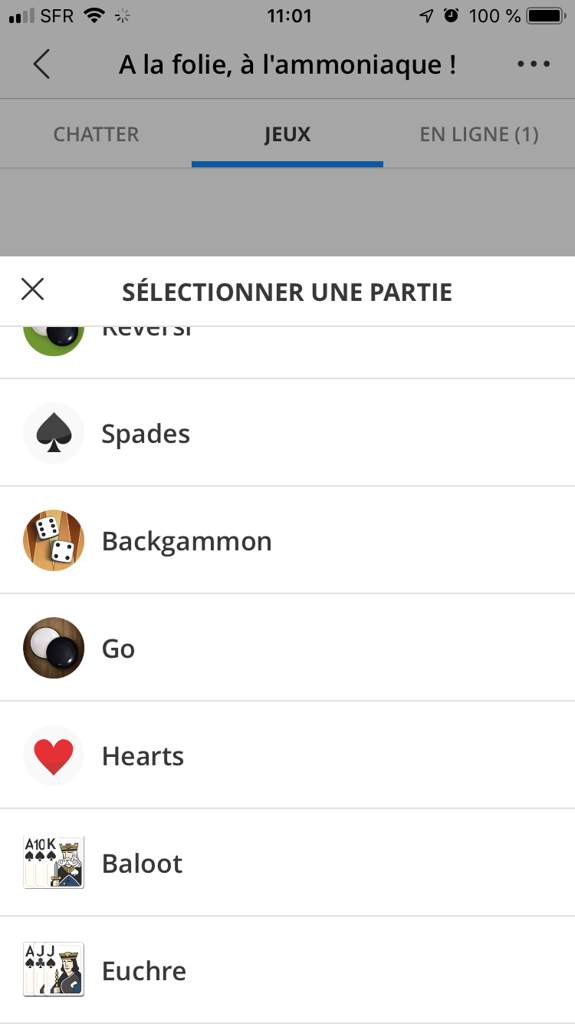Tap the Spades game icon
The width and height of the screenshot is (575, 1024).
(54, 433)
